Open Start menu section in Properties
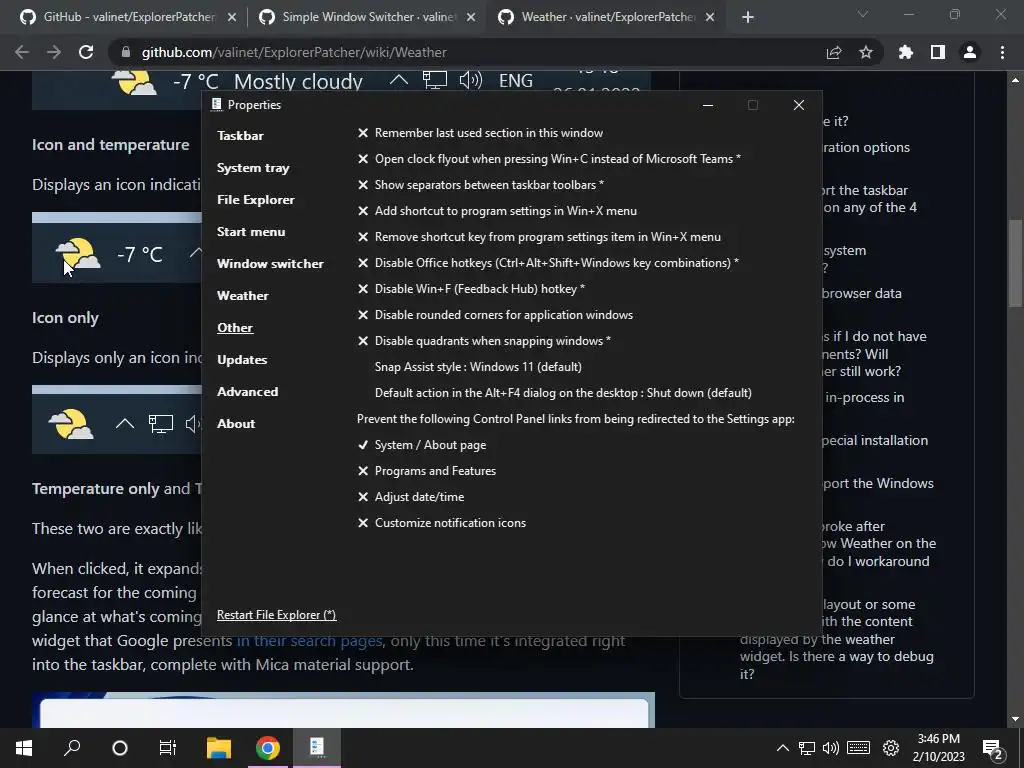Screen dimensions: 1024x768 [x=251, y=232]
